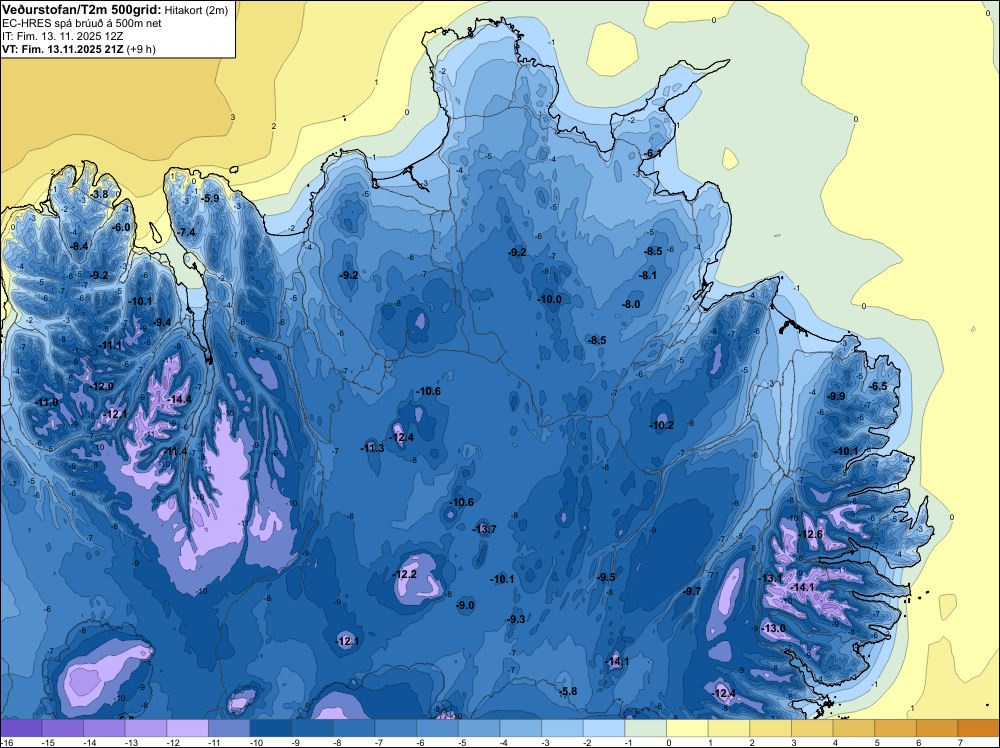Click the '7' legend scale label
Viewport: 1000px width, 748px height.
click(960, 742)
